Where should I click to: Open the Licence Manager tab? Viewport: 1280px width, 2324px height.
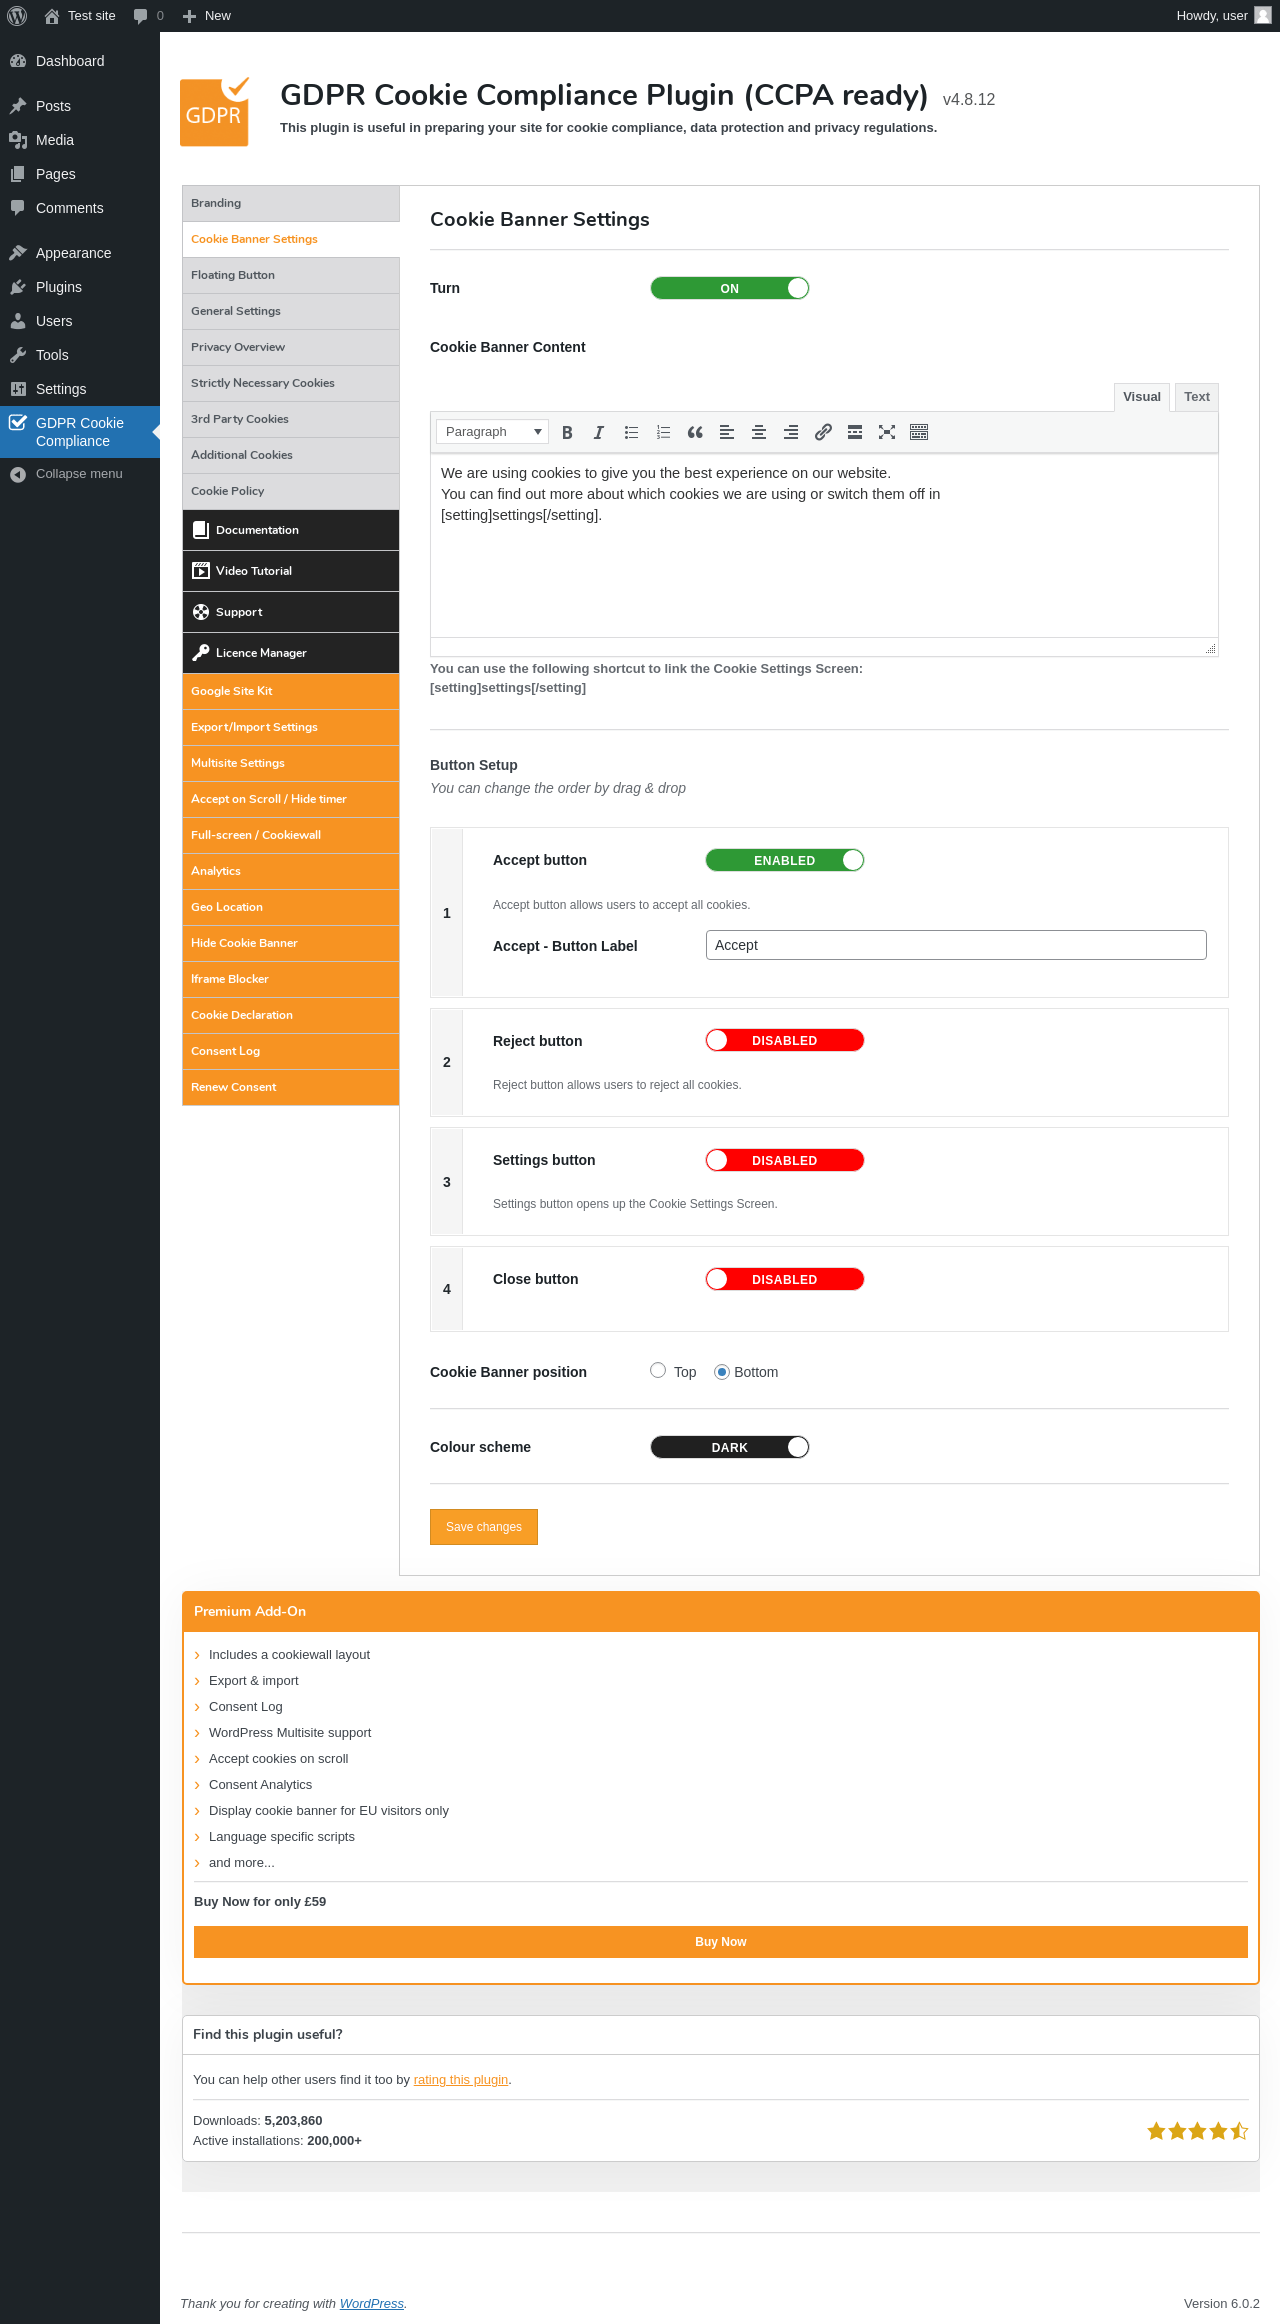pos(291,653)
